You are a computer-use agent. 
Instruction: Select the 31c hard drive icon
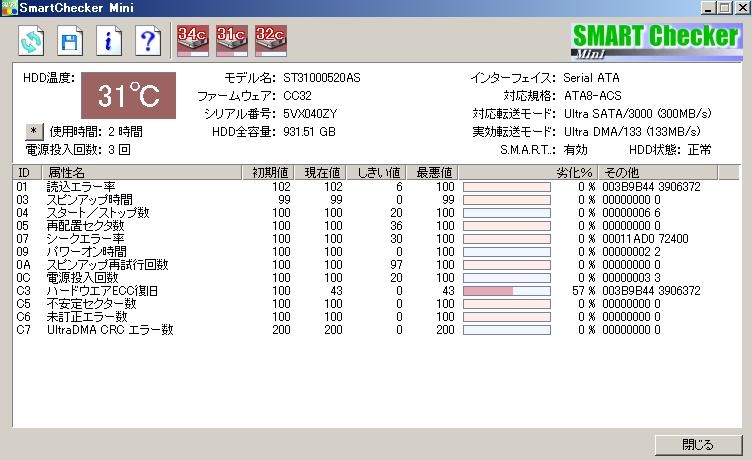click(232, 41)
